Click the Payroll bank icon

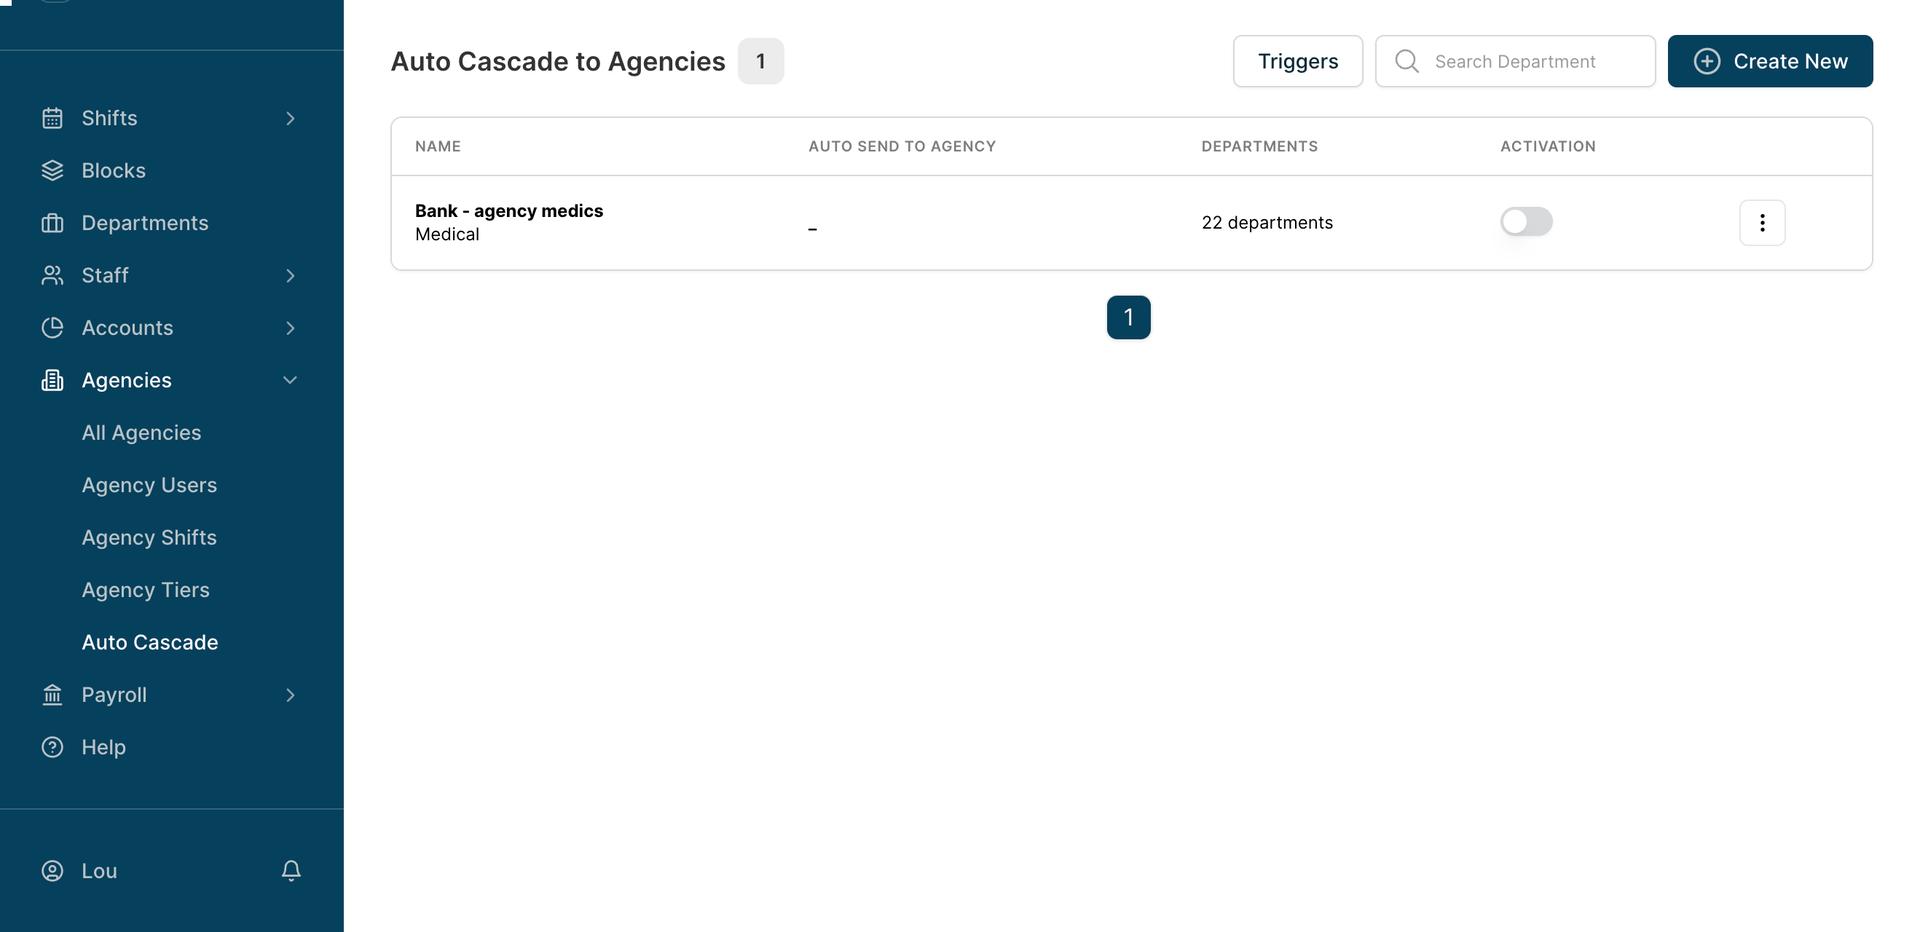(x=53, y=694)
